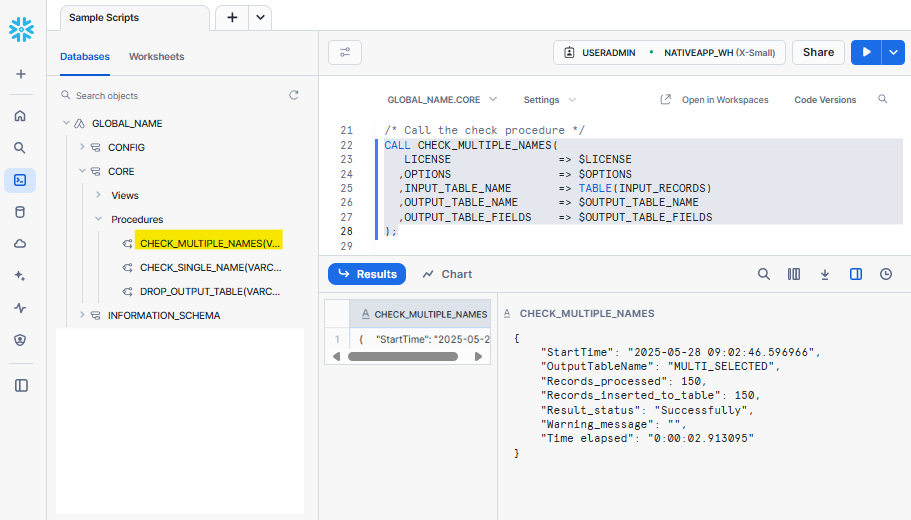Run the worksheet query

coord(866,52)
